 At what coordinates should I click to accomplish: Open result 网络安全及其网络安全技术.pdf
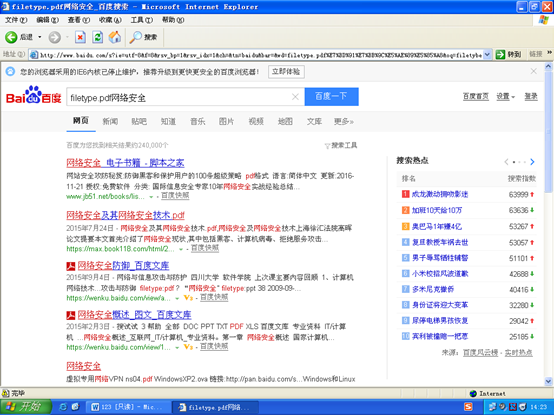tap(125, 215)
